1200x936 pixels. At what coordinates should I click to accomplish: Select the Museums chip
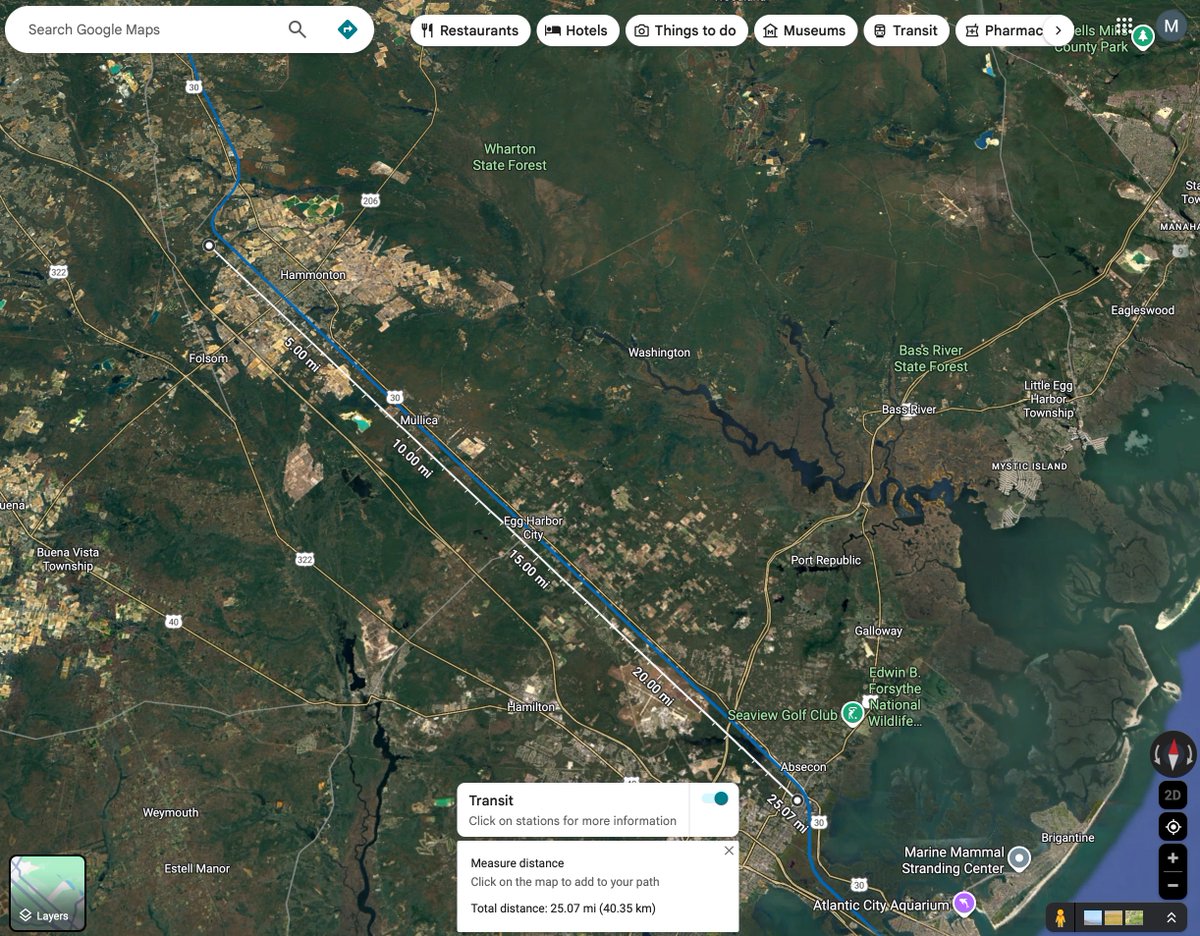pos(805,30)
